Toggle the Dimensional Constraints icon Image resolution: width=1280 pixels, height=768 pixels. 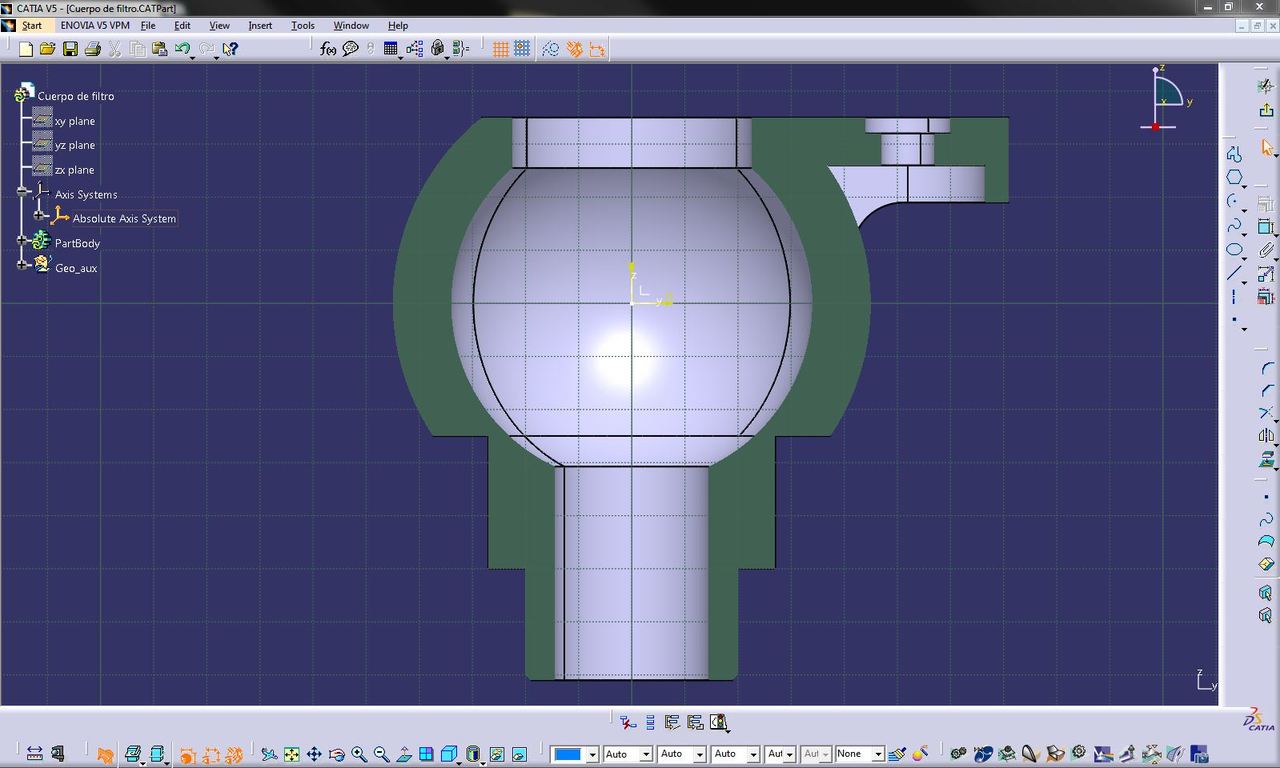tap(597, 48)
